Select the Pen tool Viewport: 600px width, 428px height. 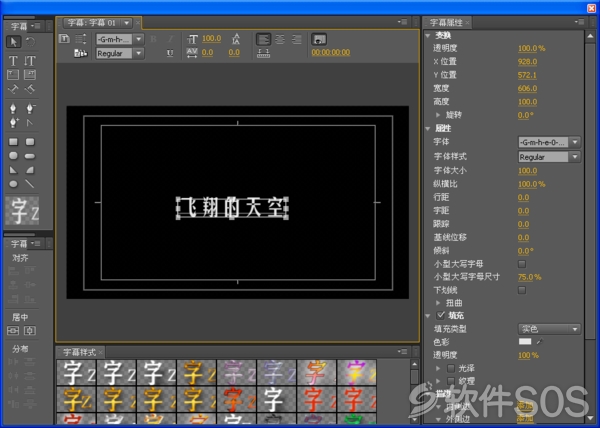pos(13,109)
